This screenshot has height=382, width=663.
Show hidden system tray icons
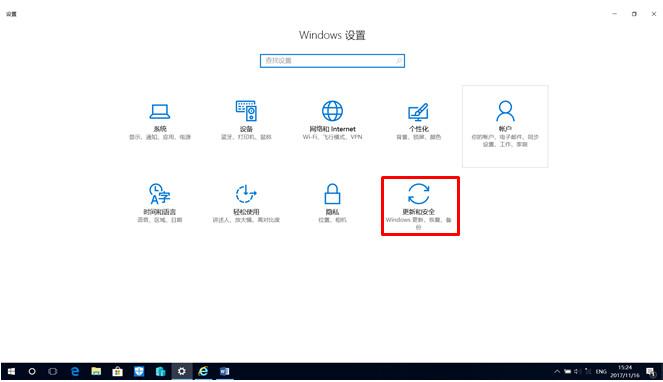click(x=557, y=371)
